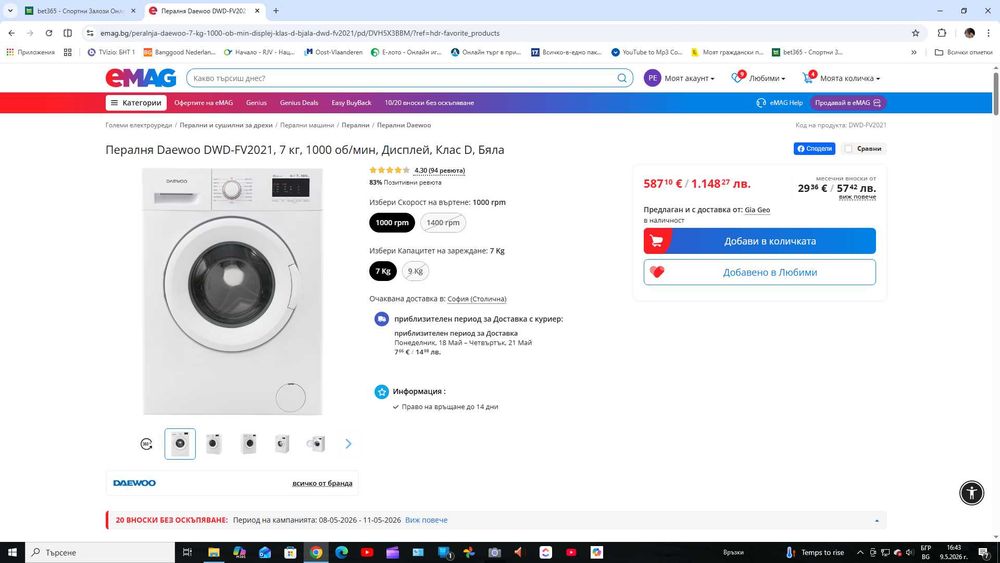Open the Task View taskbar icon
This screenshot has width=1000, height=563.
tap(187, 552)
